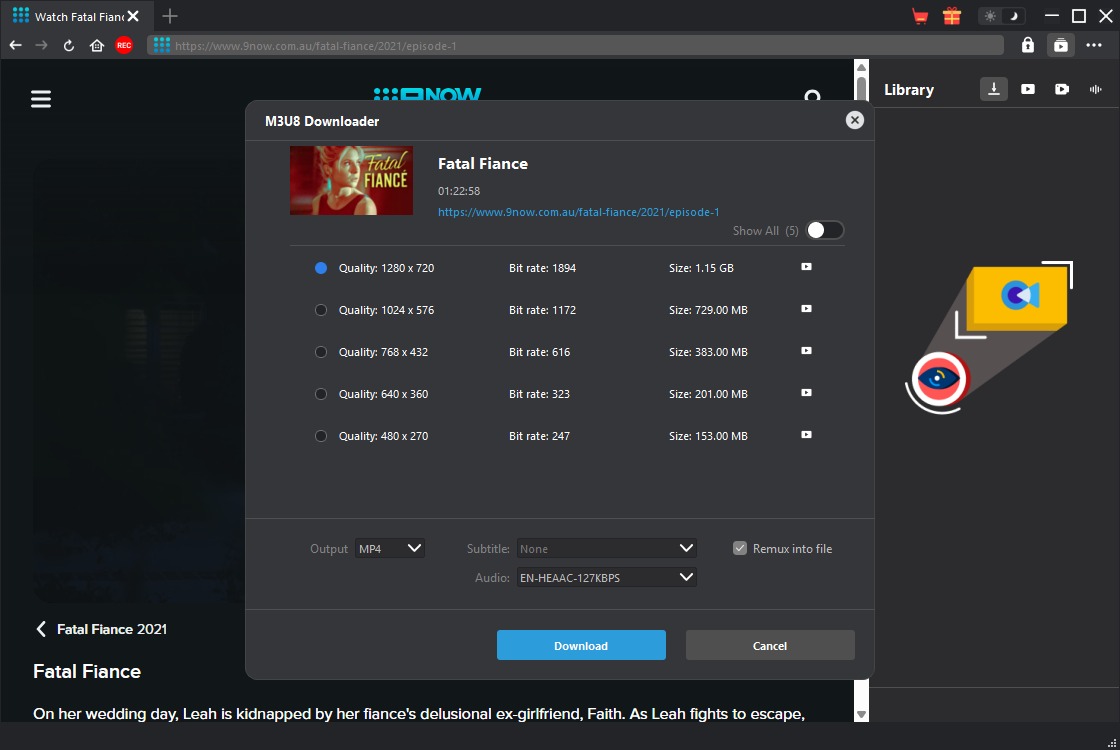Click the gift box icon

tap(951, 16)
